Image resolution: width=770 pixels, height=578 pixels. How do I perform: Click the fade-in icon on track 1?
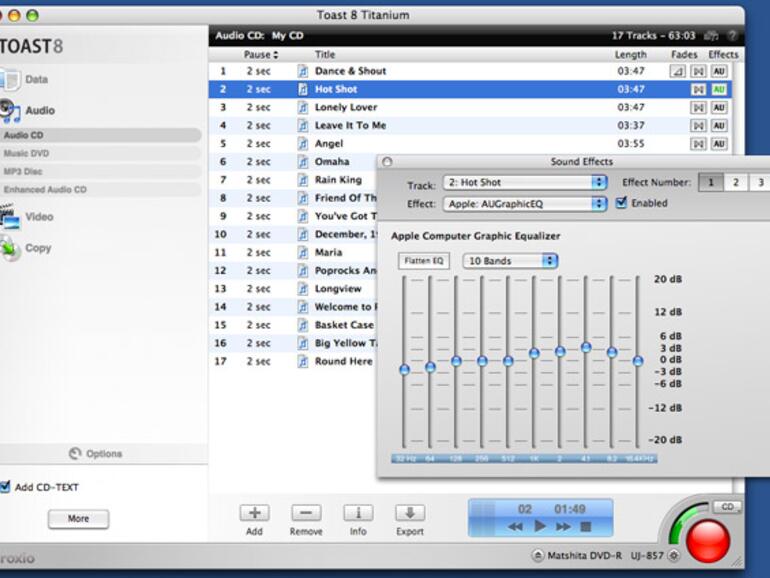[678, 71]
